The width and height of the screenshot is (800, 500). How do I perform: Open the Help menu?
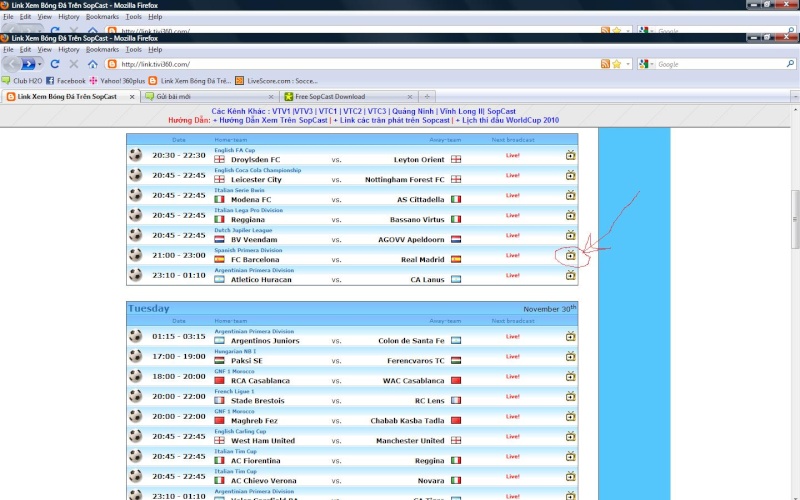tap(155, 49)
